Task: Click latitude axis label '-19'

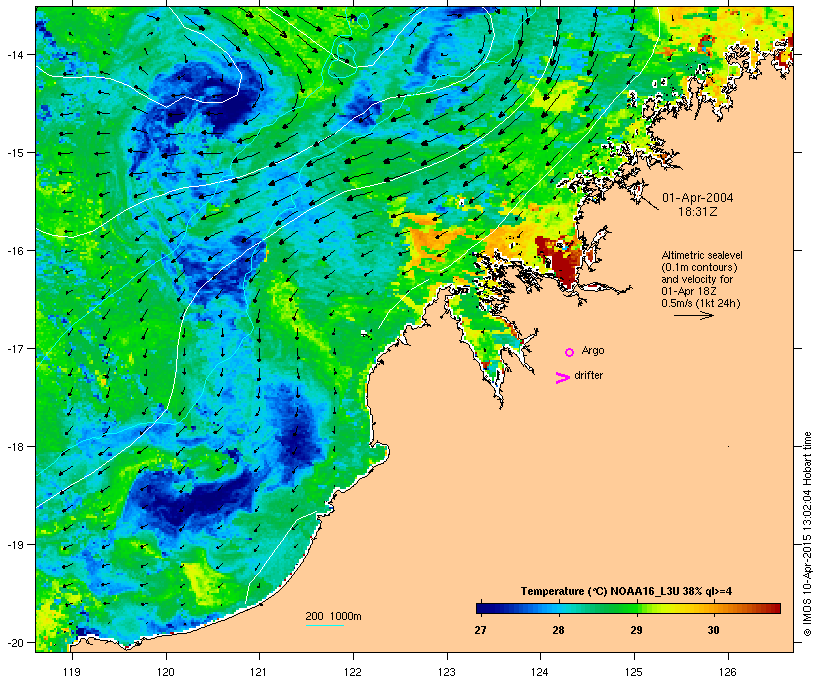Action: pos(15,545)
